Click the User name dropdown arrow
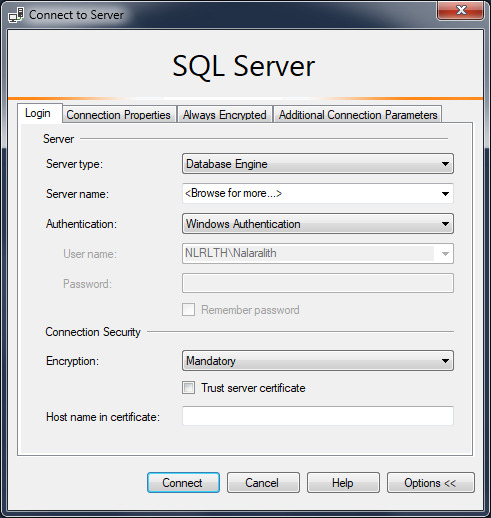 click(x=445, y=254)
